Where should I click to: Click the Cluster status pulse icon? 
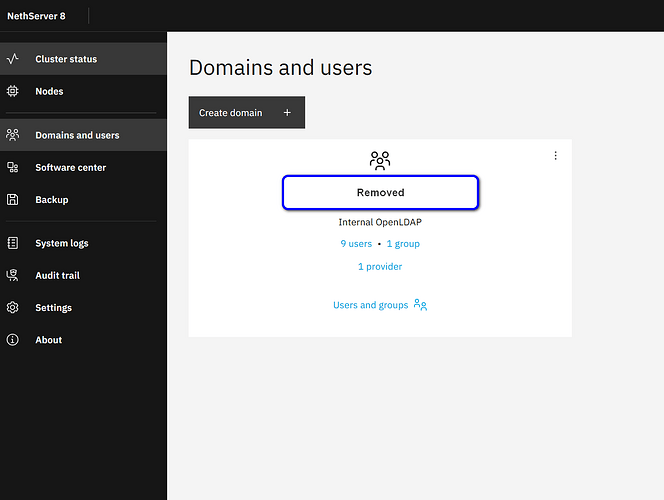[x=13, y=58]
